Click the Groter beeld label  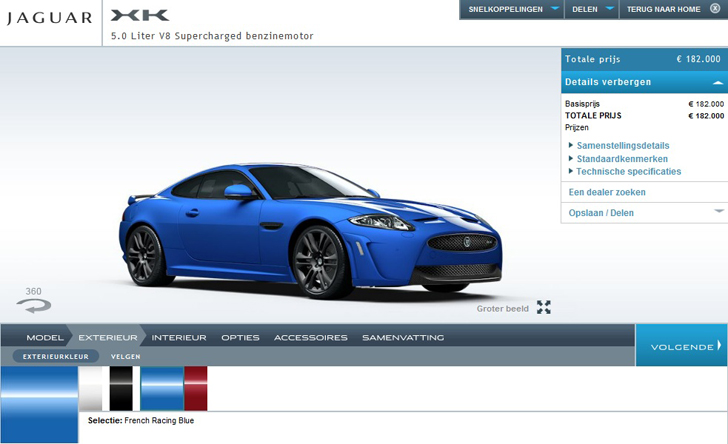point(502,308)
